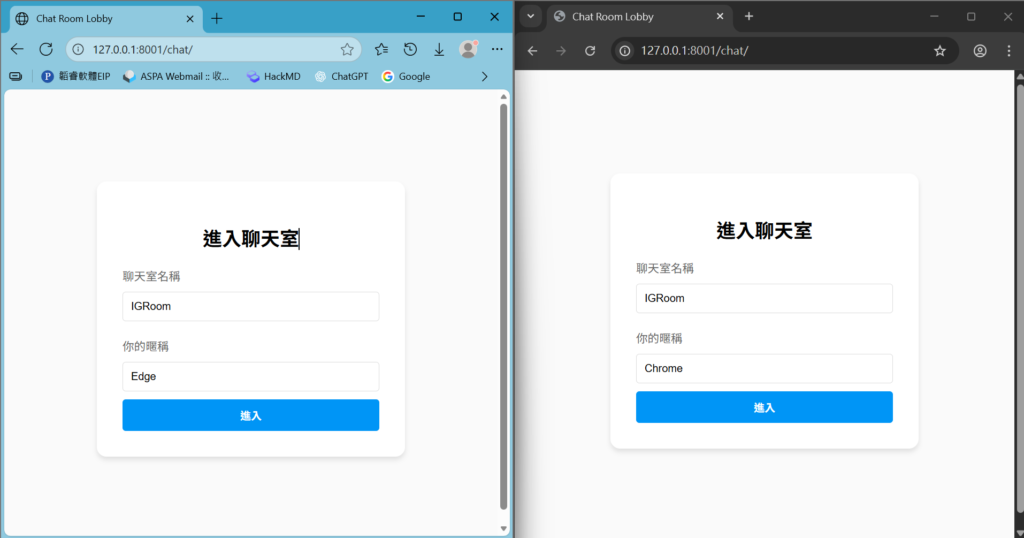Add page to favorites with Edge's star icon
The height and width of the screenshot is (538, 1024).
[x=347, y=49]
